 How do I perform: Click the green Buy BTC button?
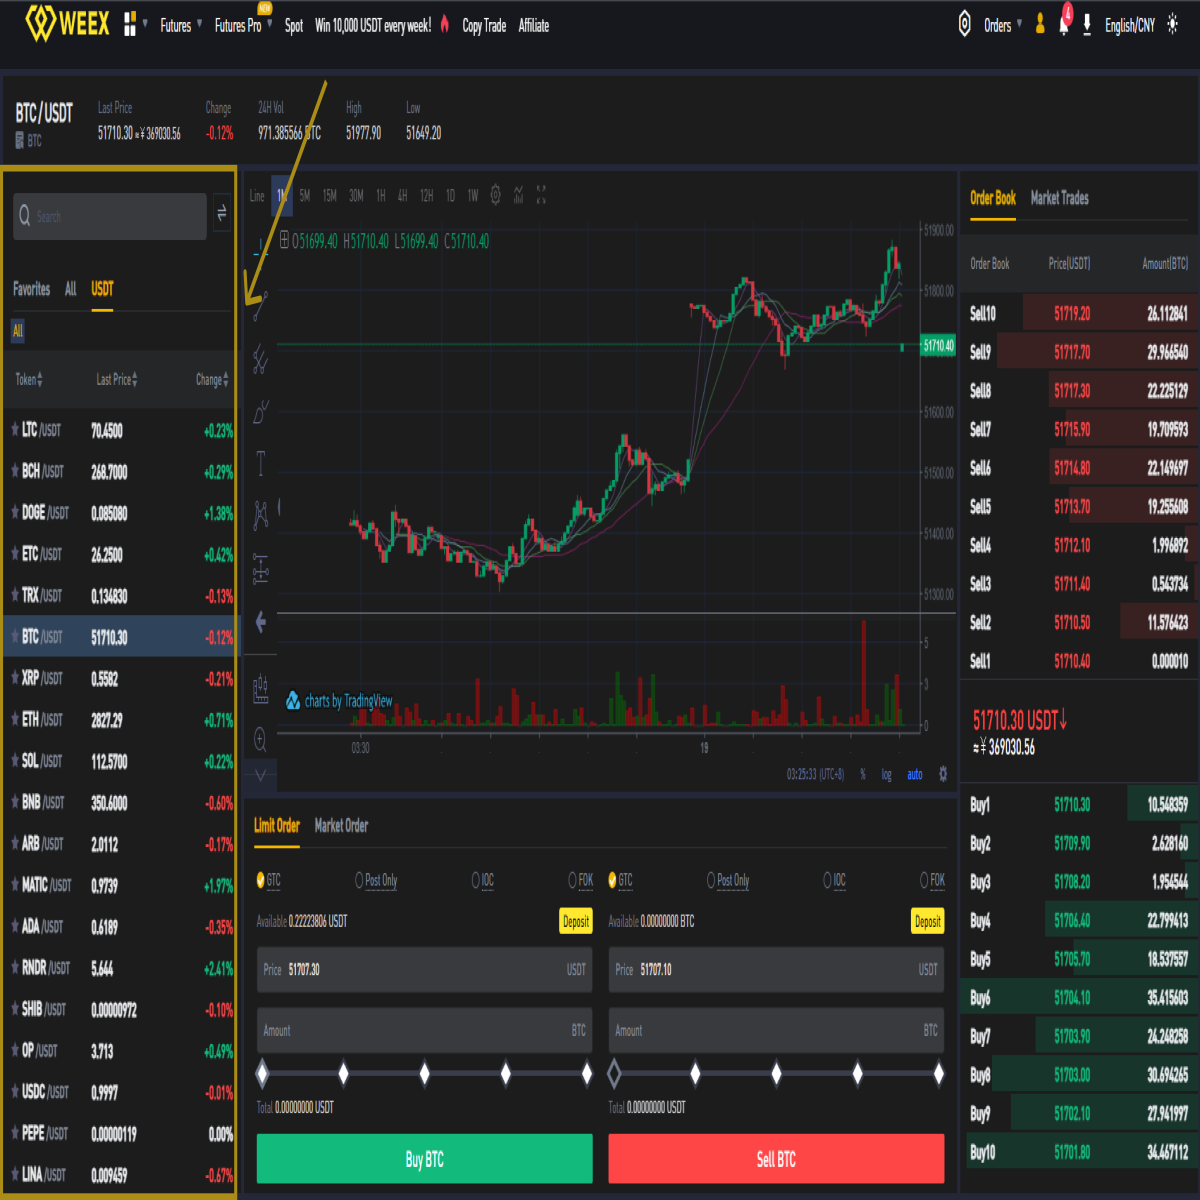point(424,1159)
